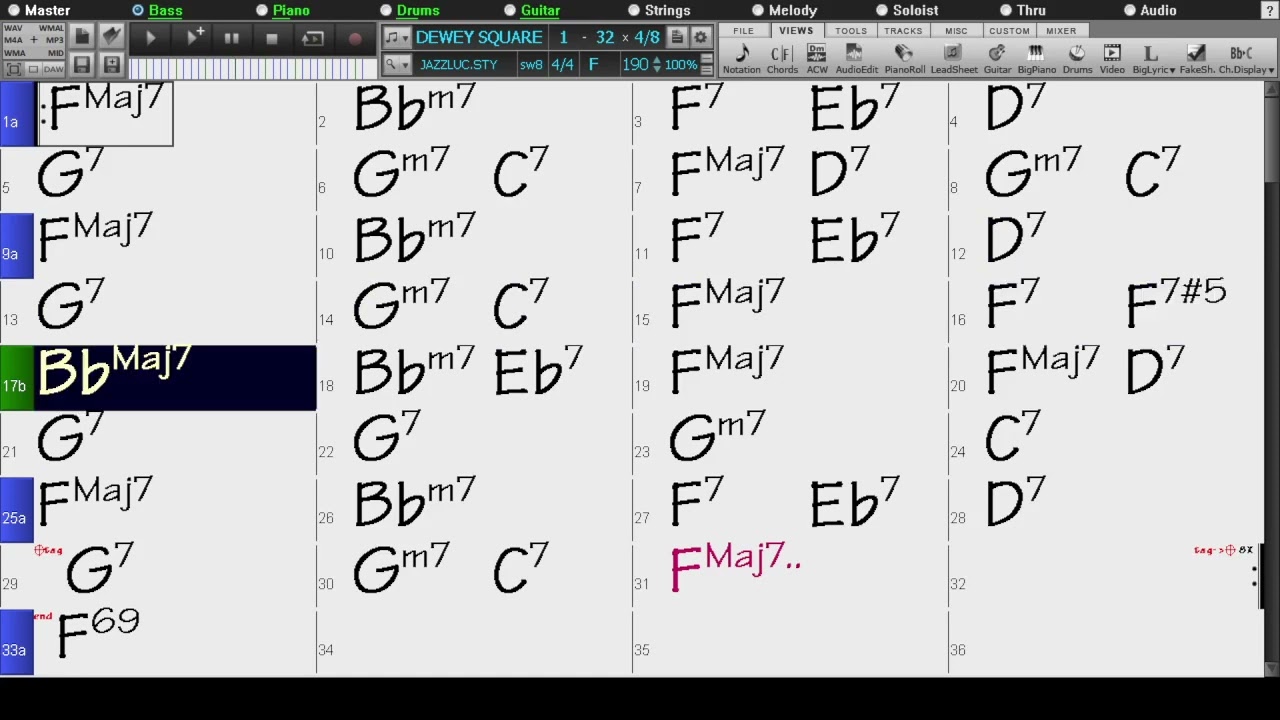This screenshot has width=1280, height=720.
Task: Open the Drums view window
Action: 1077,59
